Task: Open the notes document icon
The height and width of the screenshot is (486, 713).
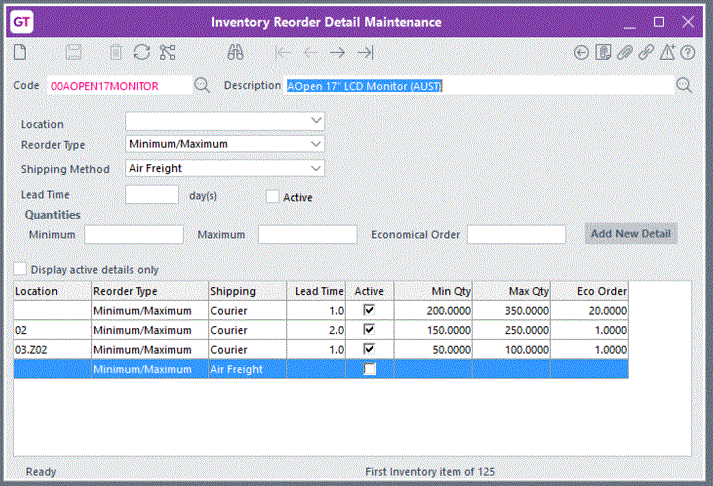Action: [x=603, y=53]
